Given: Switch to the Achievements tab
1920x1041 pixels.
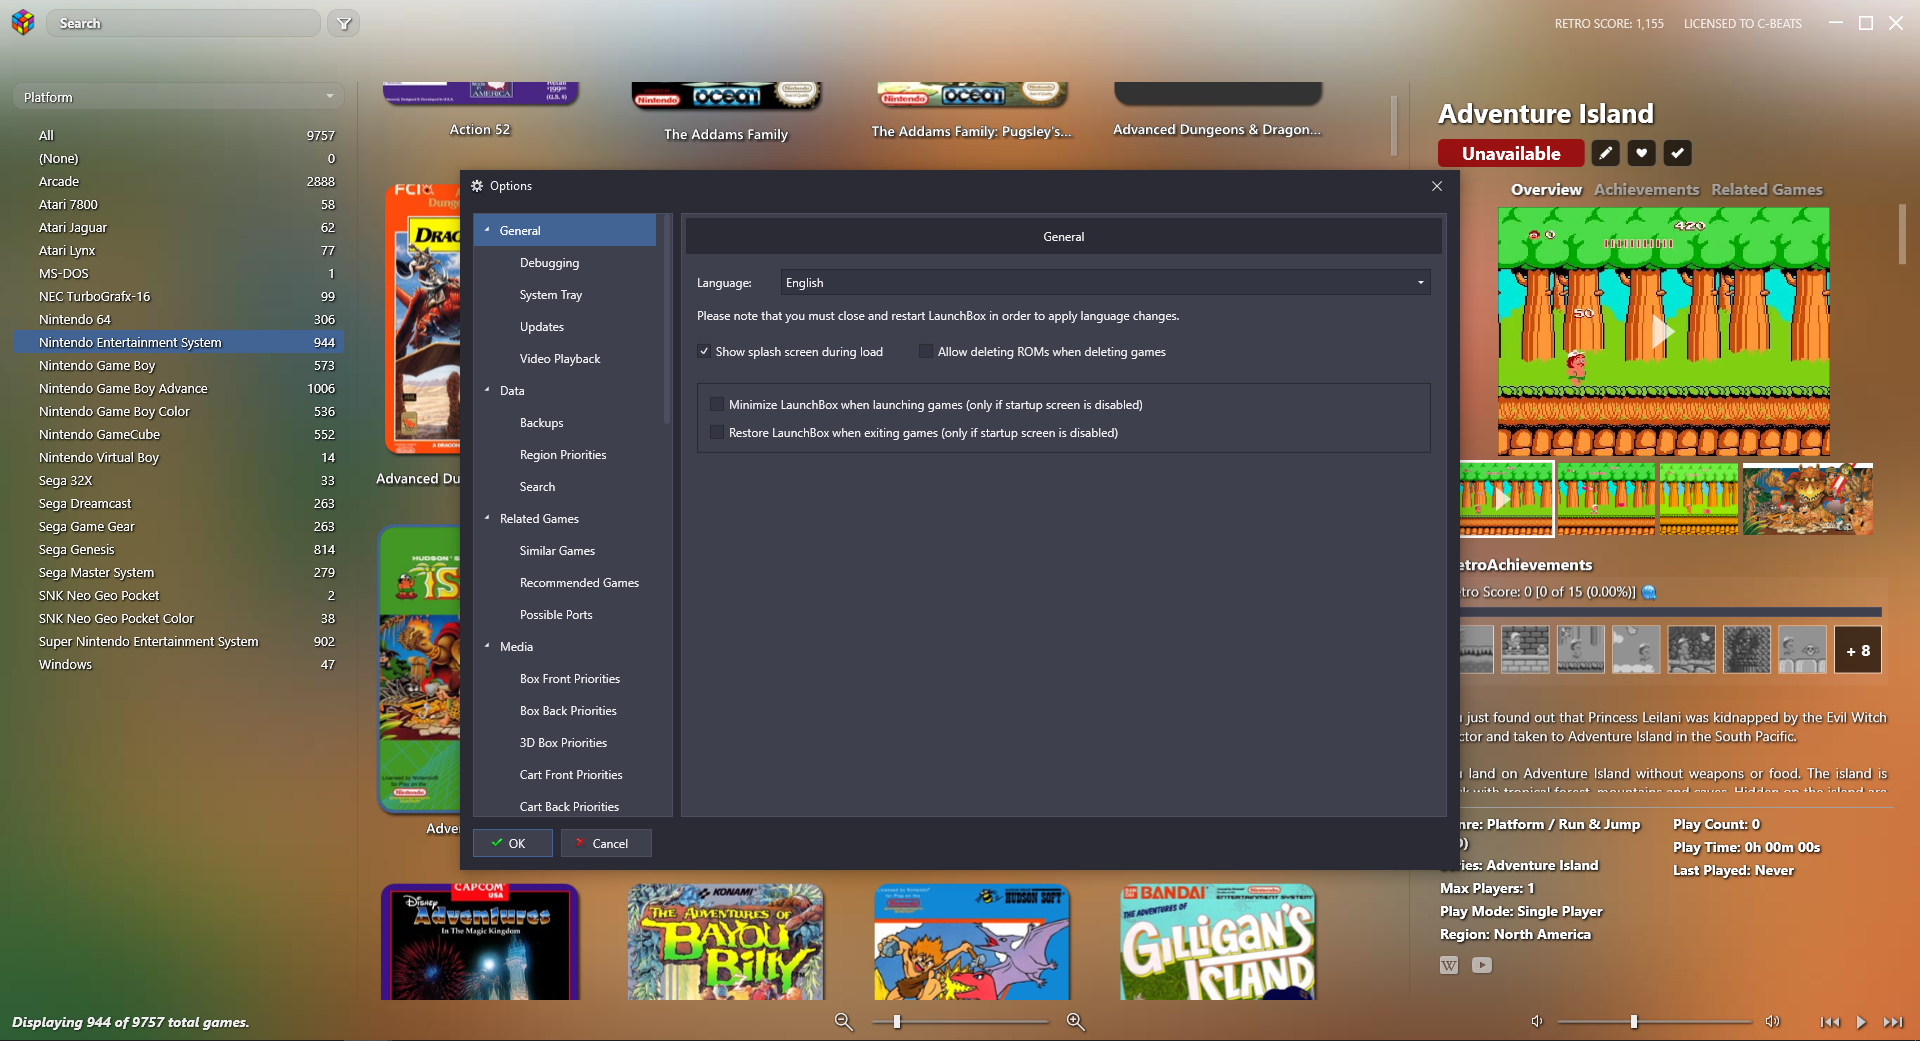Looking at the screenshot, I should point(1646,190).
